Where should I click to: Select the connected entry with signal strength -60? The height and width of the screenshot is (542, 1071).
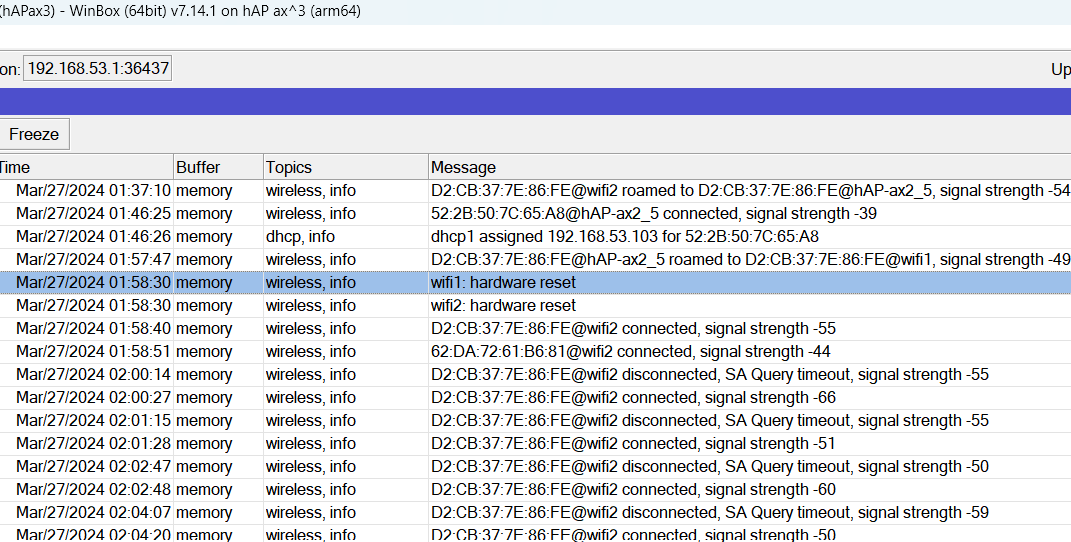(x=633, y=490)
